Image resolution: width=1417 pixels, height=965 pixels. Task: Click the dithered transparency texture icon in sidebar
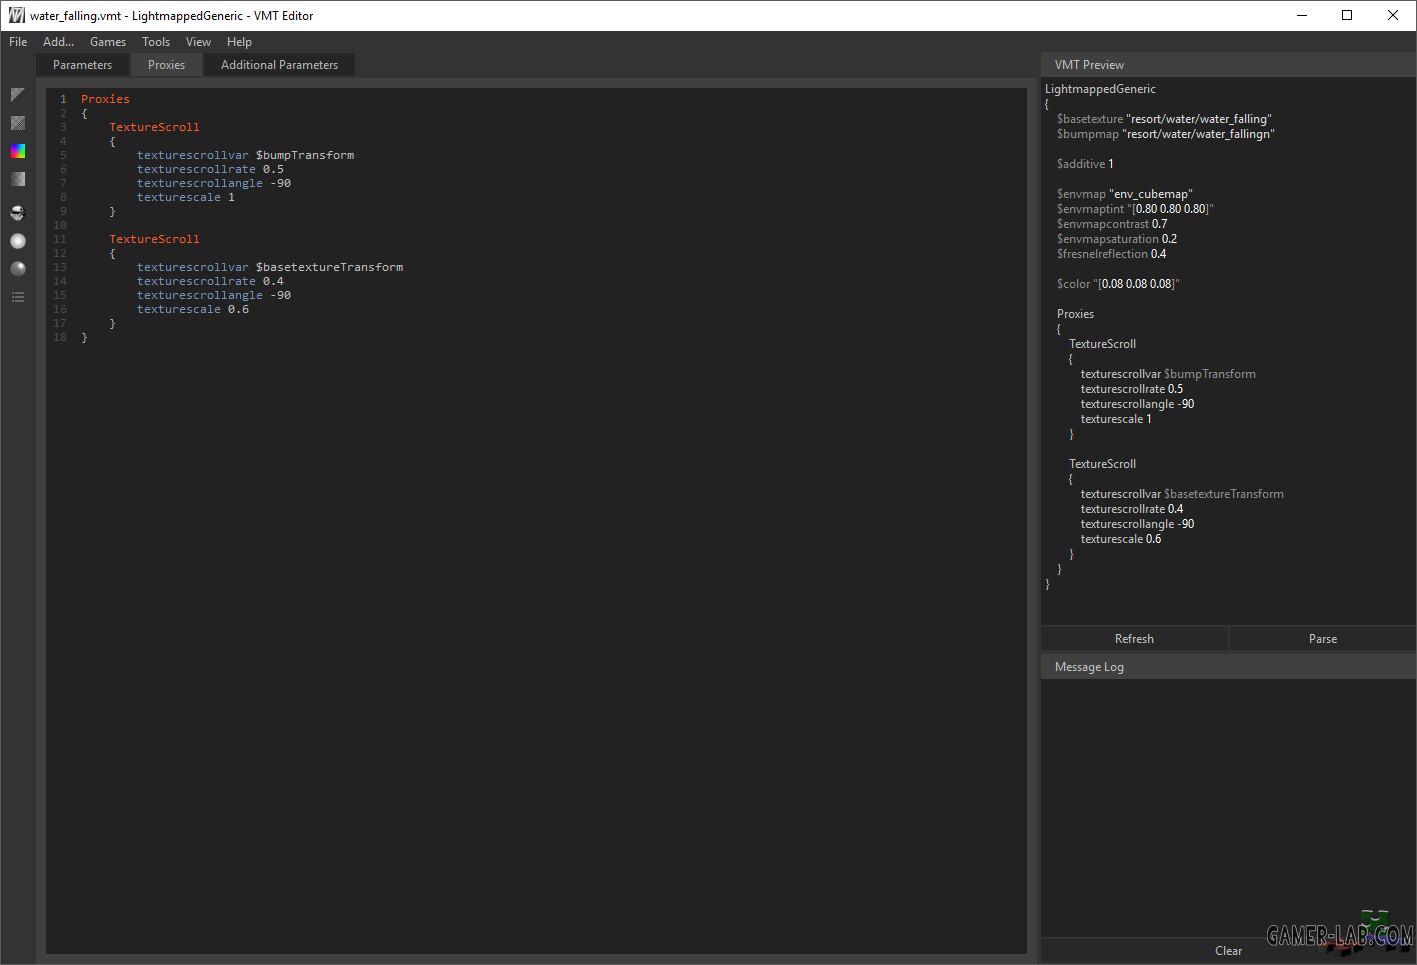[x=17, y=123]
